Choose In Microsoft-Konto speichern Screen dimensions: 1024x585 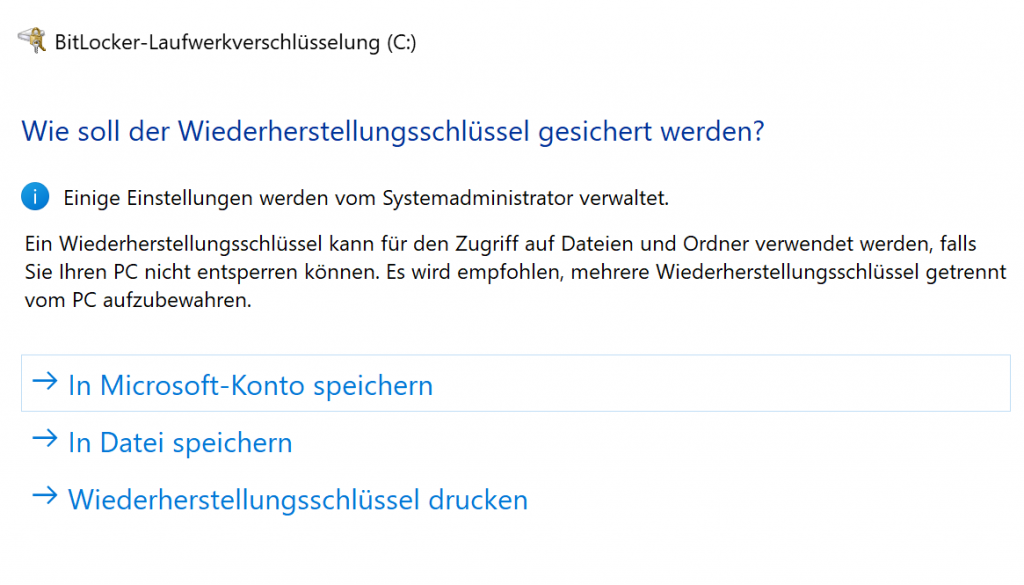click(250, 385)
